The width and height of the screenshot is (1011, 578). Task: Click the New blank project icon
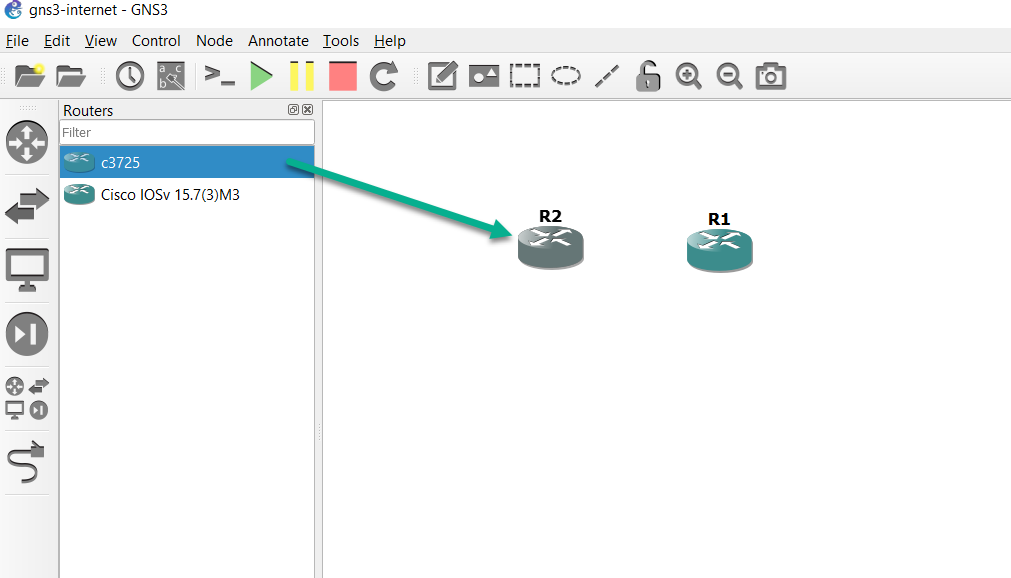tap(30, 76)
